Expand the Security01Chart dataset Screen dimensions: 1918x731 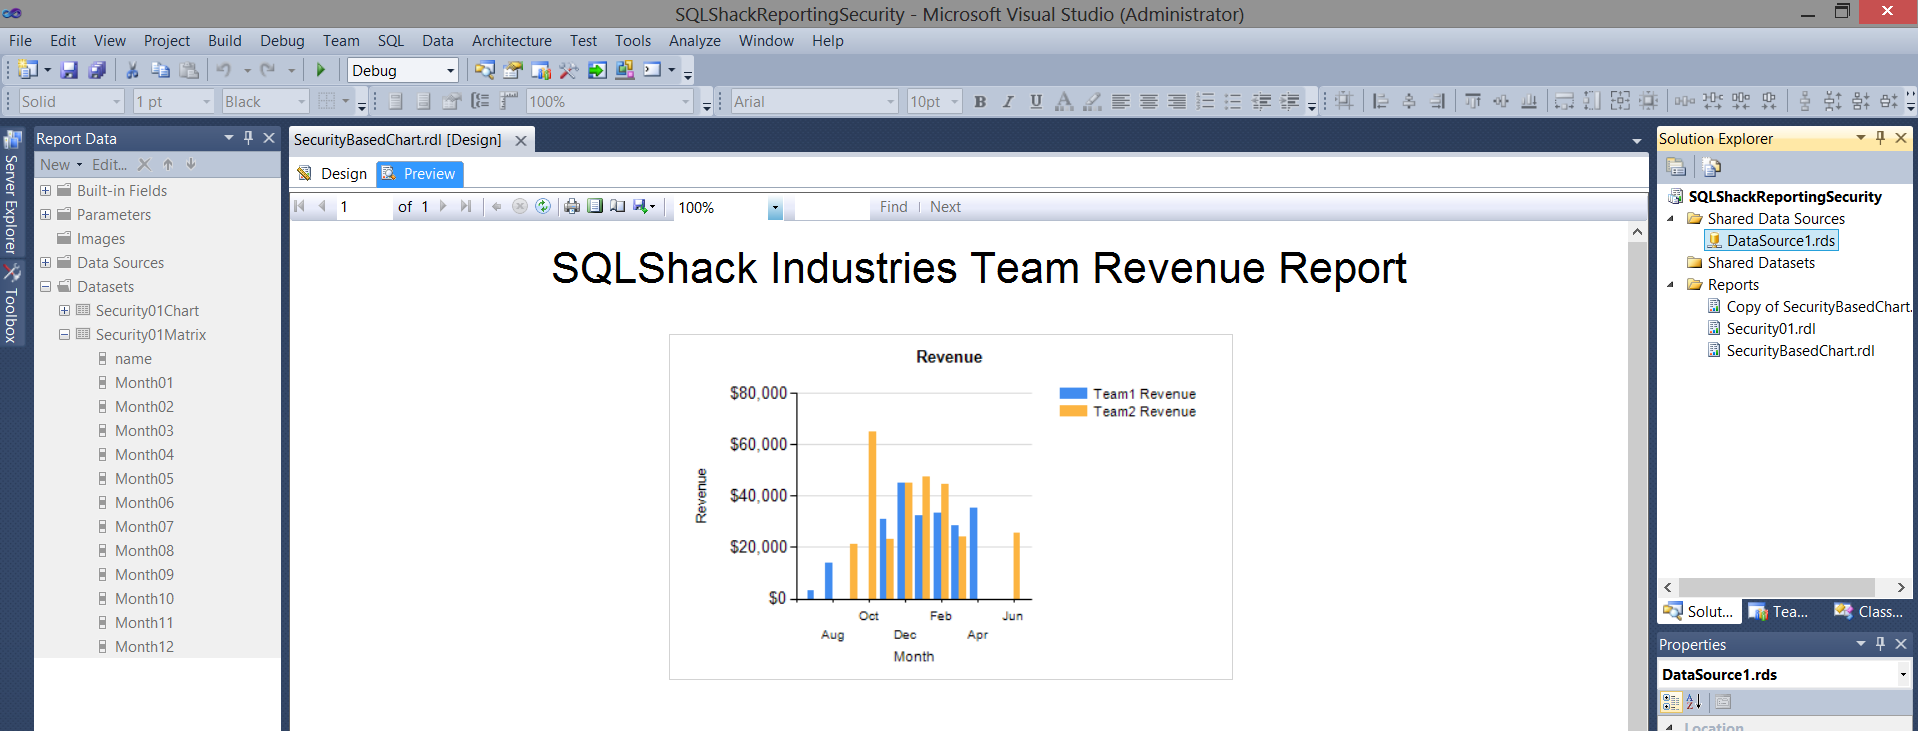(64, 310)
